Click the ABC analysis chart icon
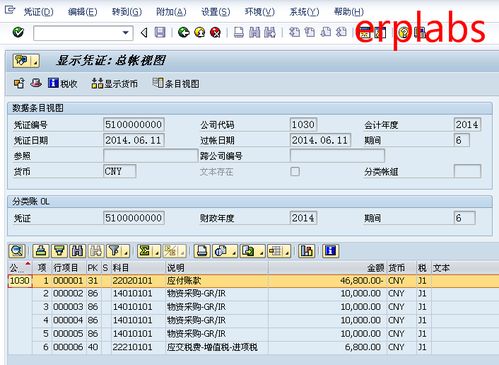 pos(307,251)
